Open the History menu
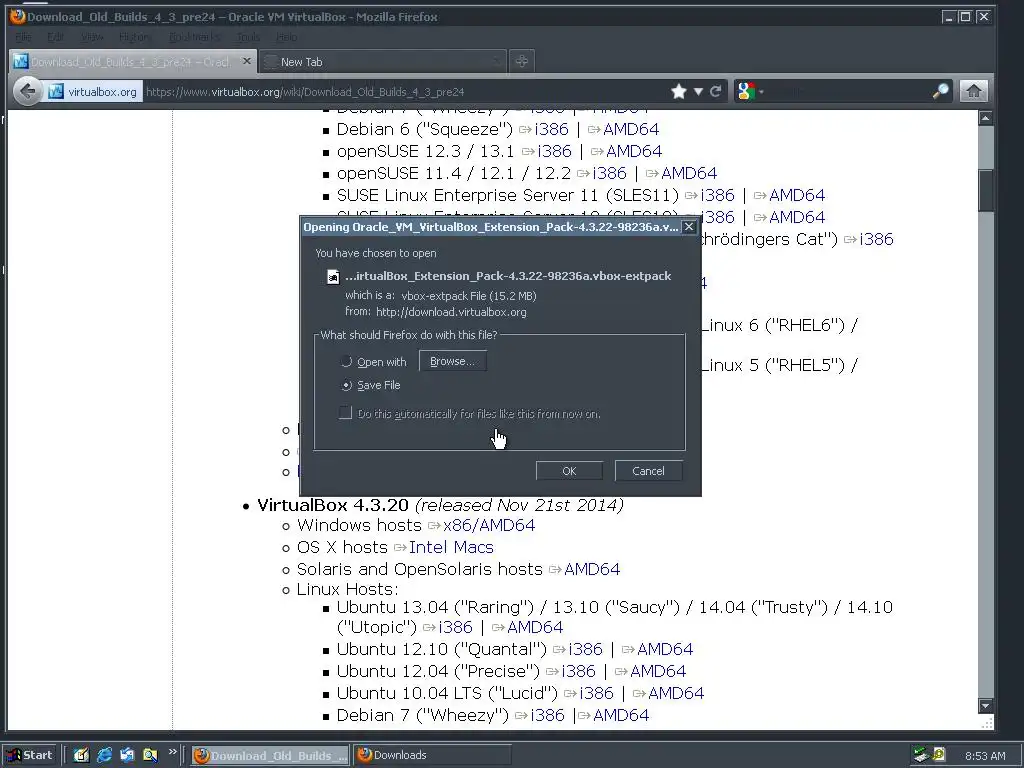 [x=135, y=37]
